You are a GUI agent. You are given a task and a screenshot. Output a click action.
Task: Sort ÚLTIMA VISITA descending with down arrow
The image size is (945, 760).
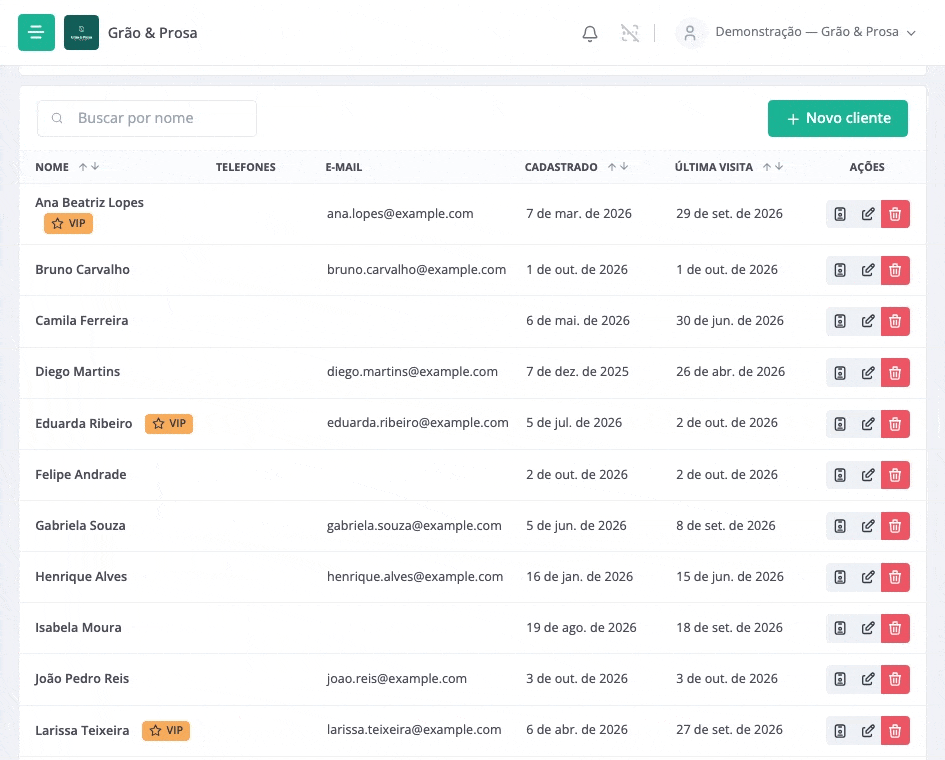pyautogui.click(x=779, y=167)
